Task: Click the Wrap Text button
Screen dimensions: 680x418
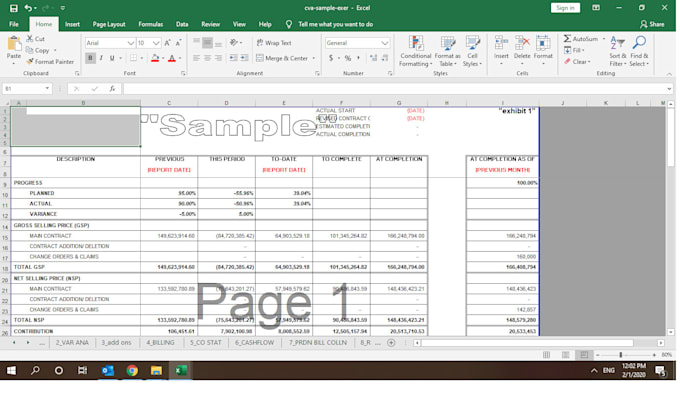Action: (x=274, y=43)
